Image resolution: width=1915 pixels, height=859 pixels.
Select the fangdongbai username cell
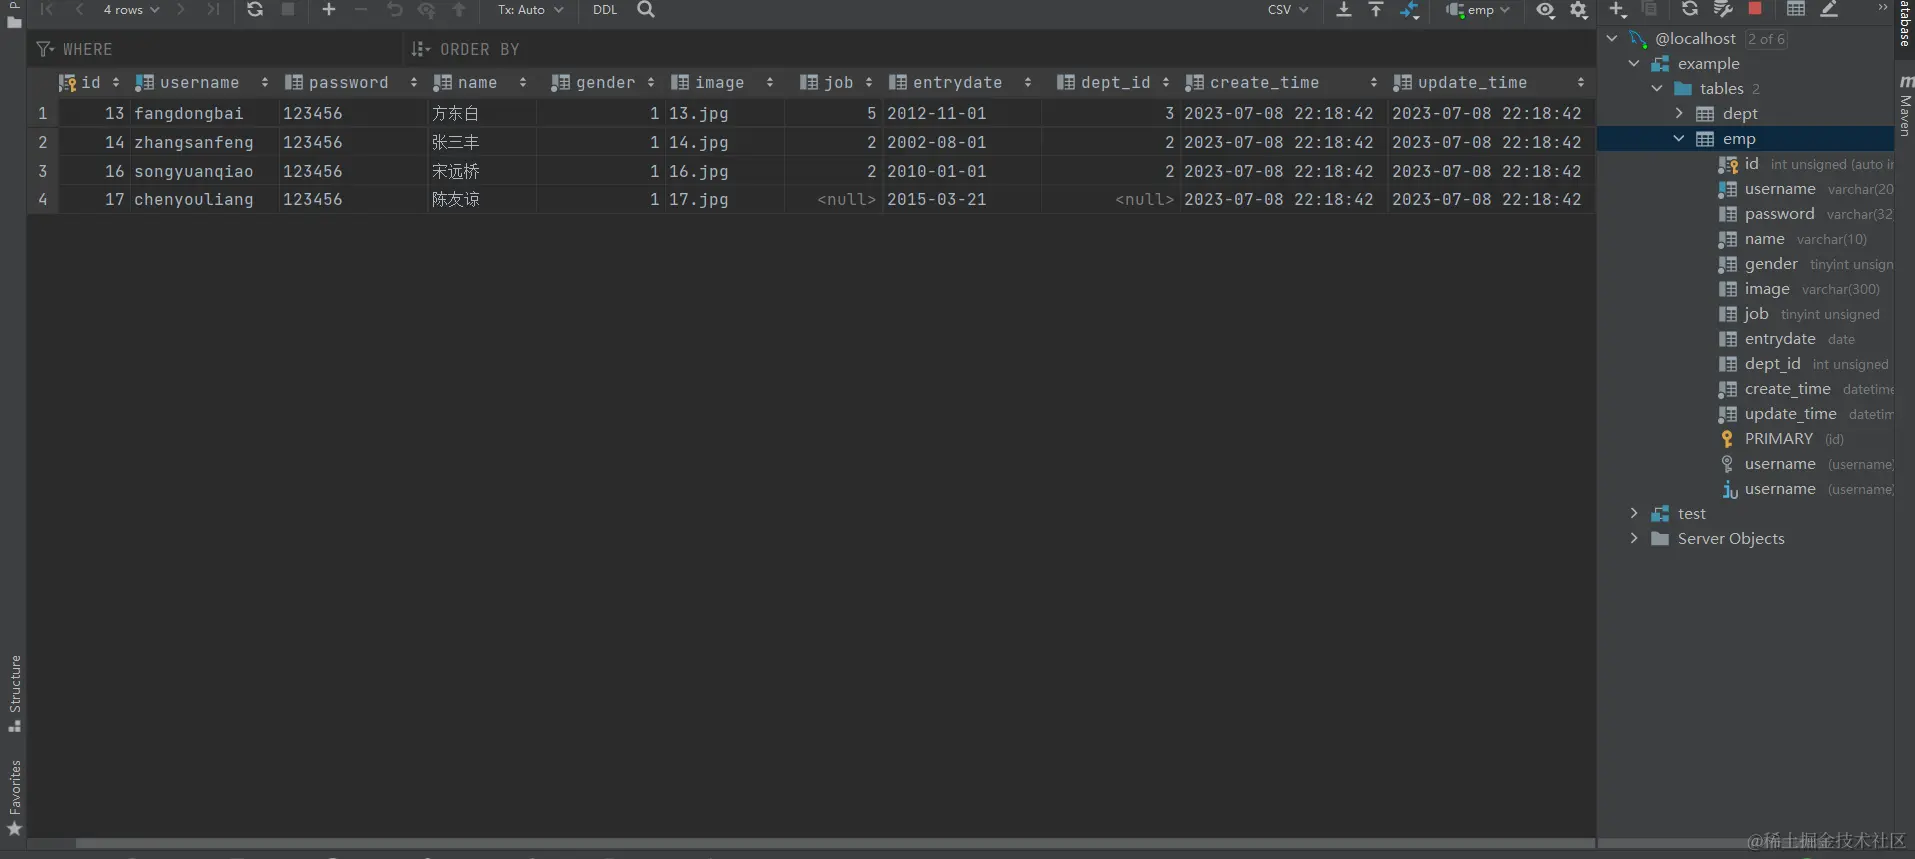point(204,113)
